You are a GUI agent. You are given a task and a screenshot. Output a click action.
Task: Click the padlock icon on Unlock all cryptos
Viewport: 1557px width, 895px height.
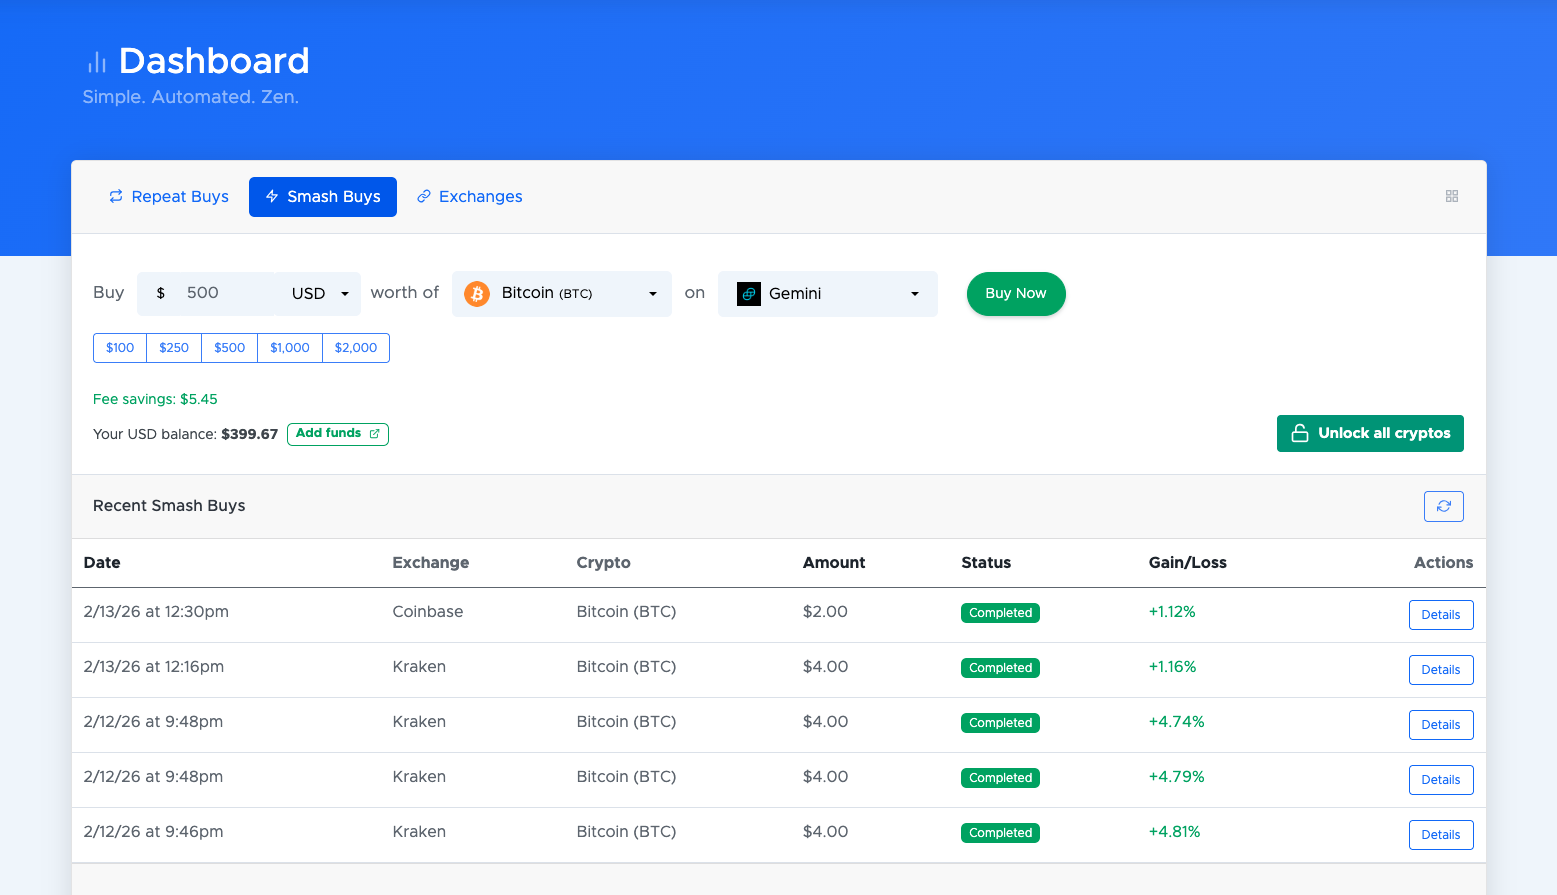tap(1299, 433)
